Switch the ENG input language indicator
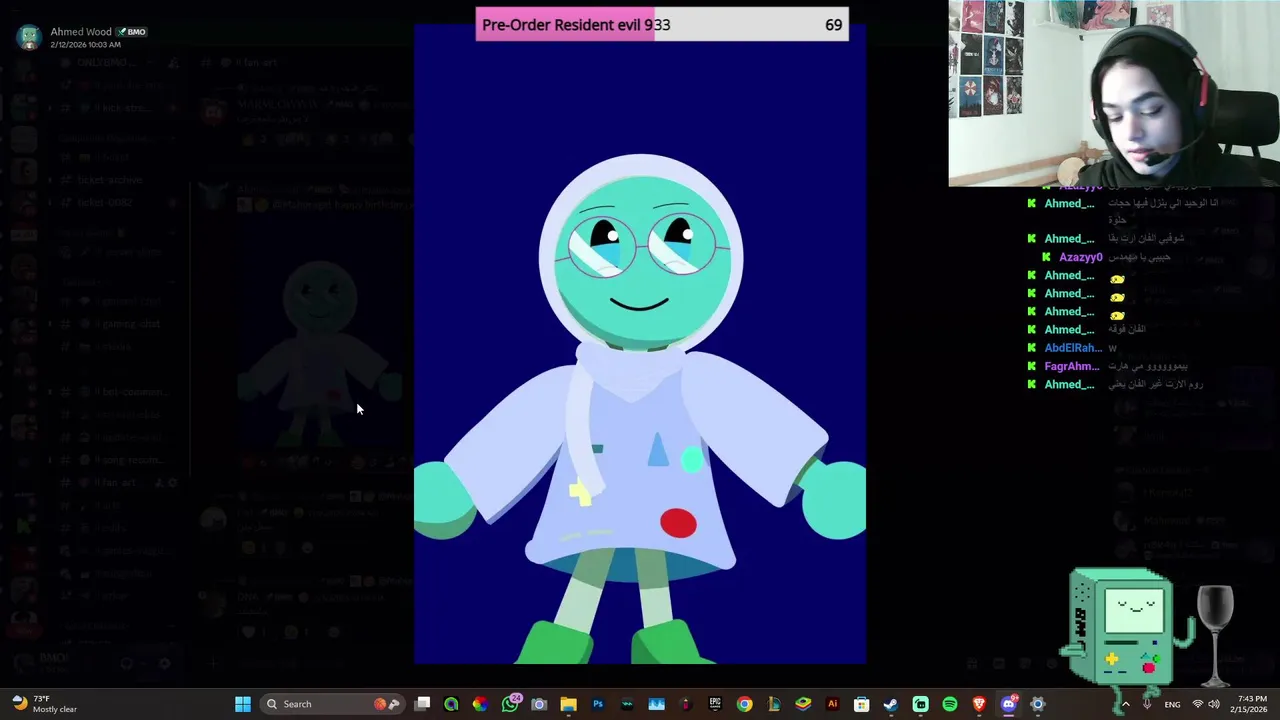 pyautogui.click(x=1172, y=704)
